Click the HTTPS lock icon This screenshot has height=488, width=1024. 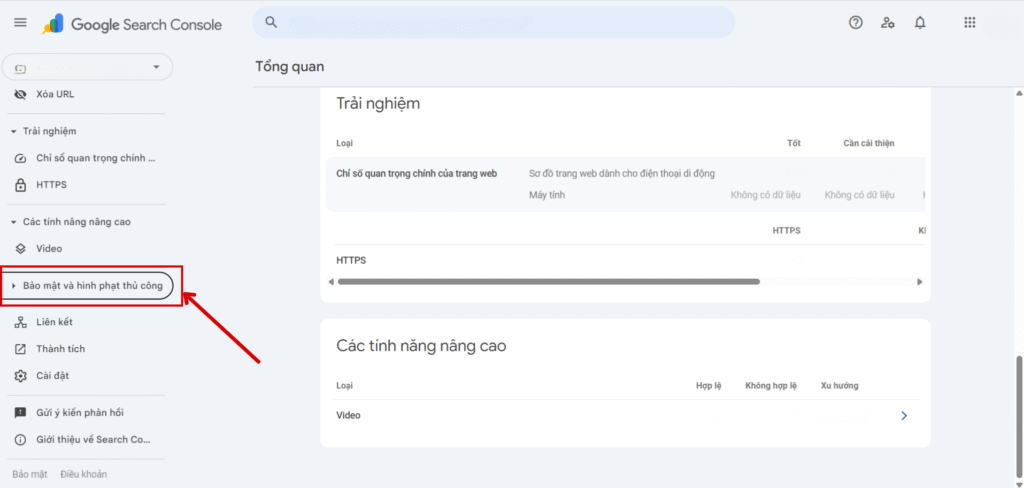click(20, 185)
